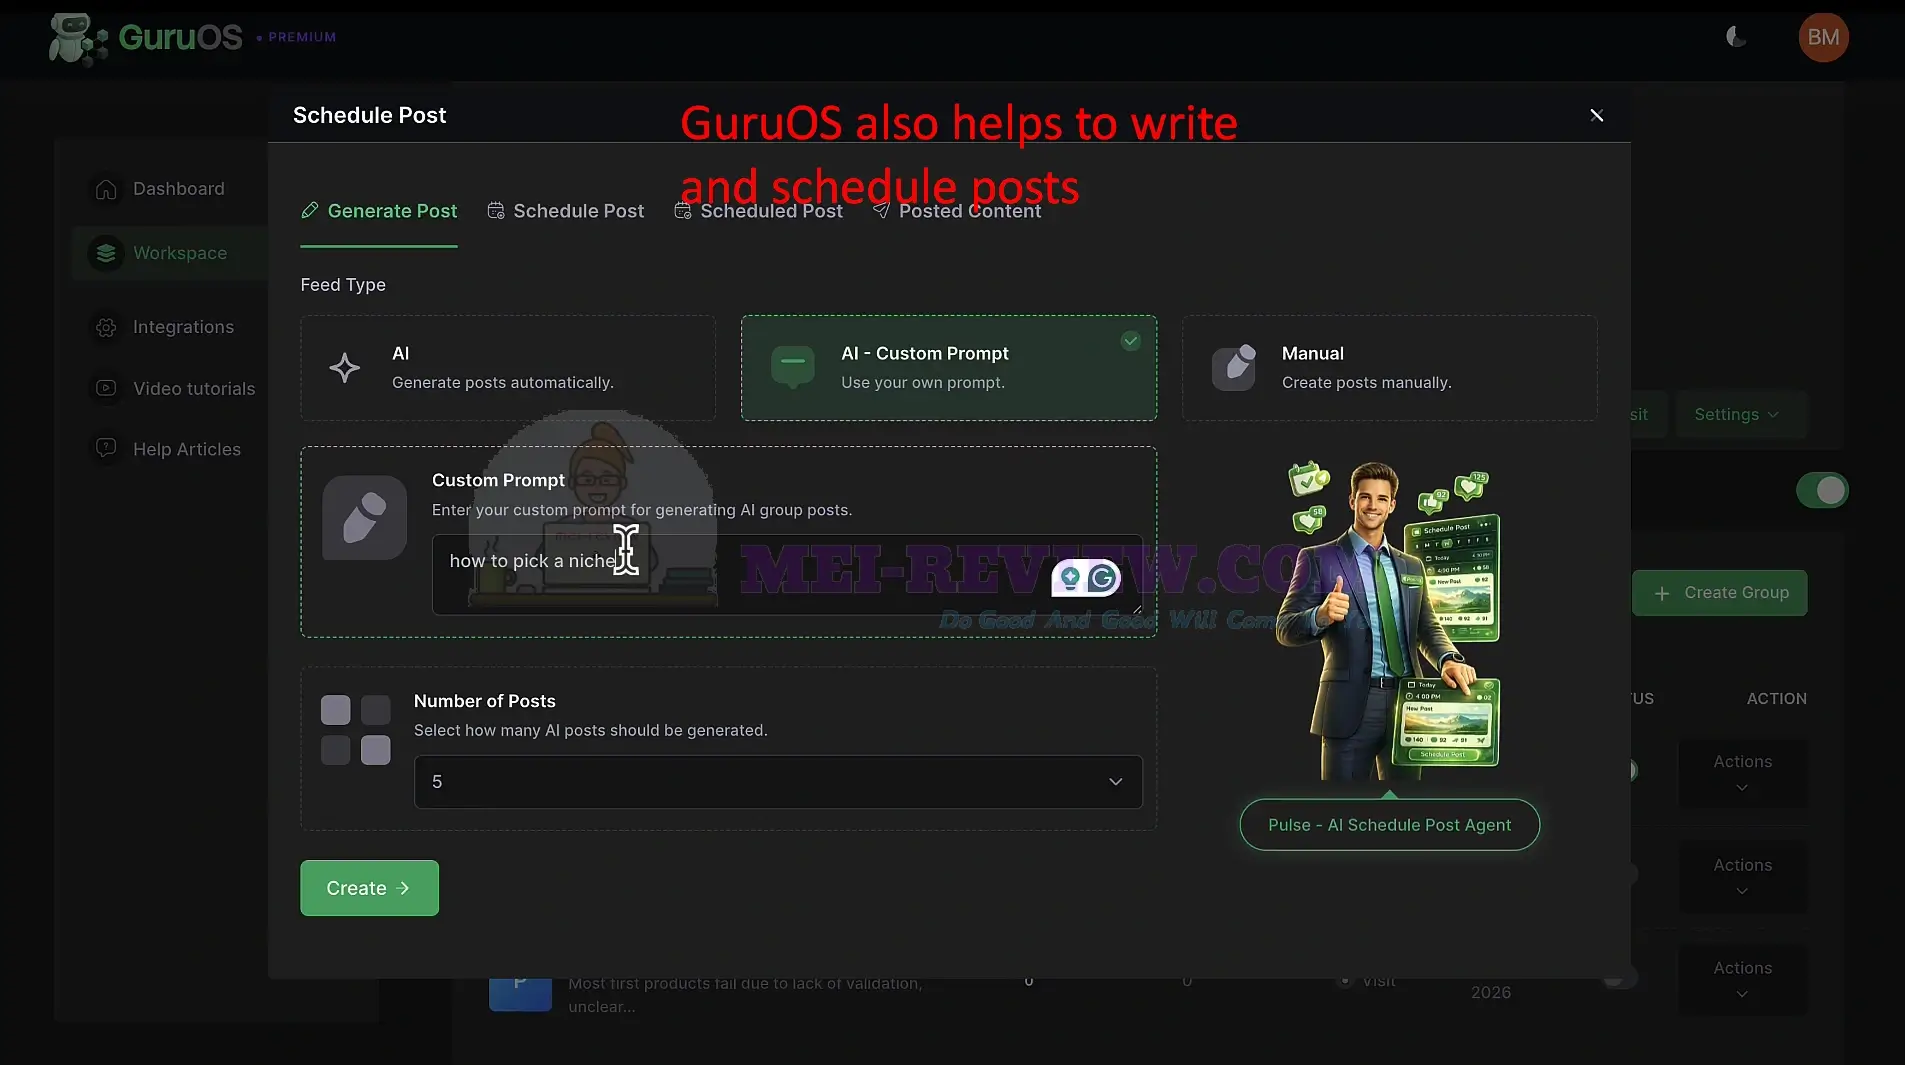Click the Create Group button
The height and width of the screenshot is (1065, 1905).
1719,593
